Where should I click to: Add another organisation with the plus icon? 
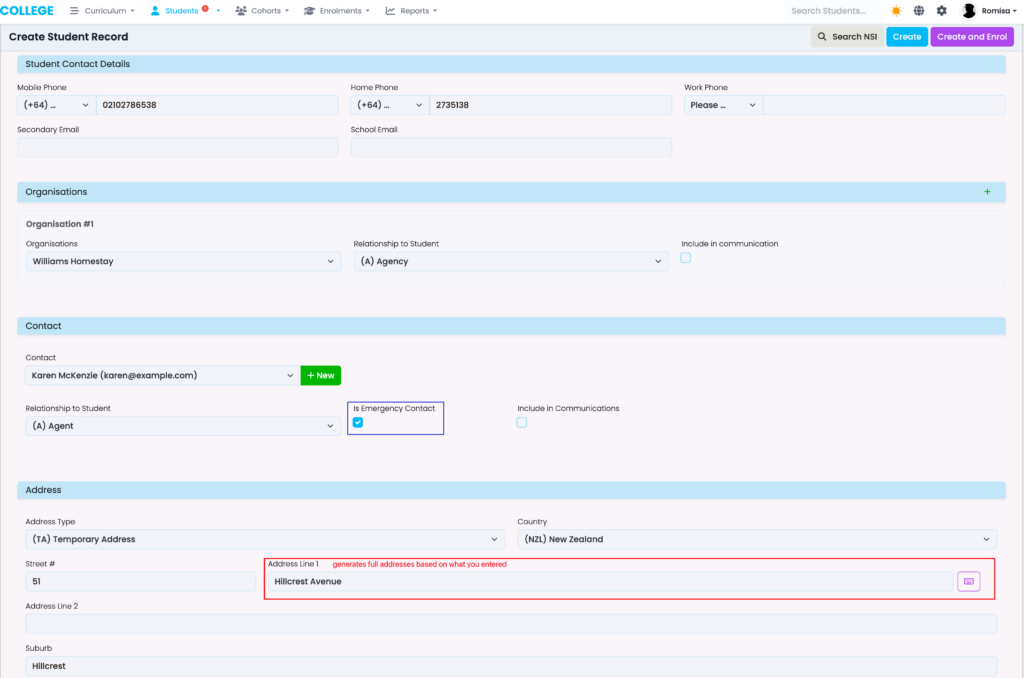[987, 192]
